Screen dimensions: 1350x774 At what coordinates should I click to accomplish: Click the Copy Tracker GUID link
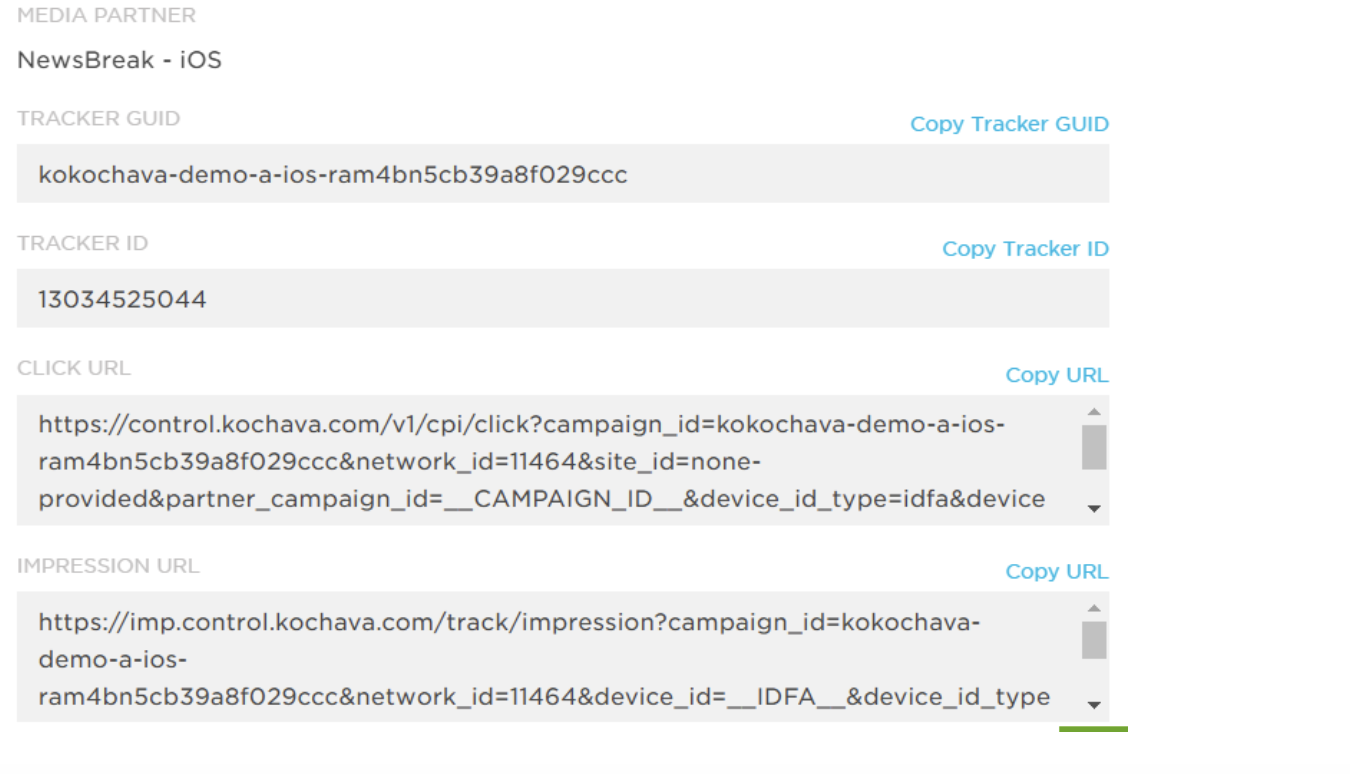tap(1009, 124)
